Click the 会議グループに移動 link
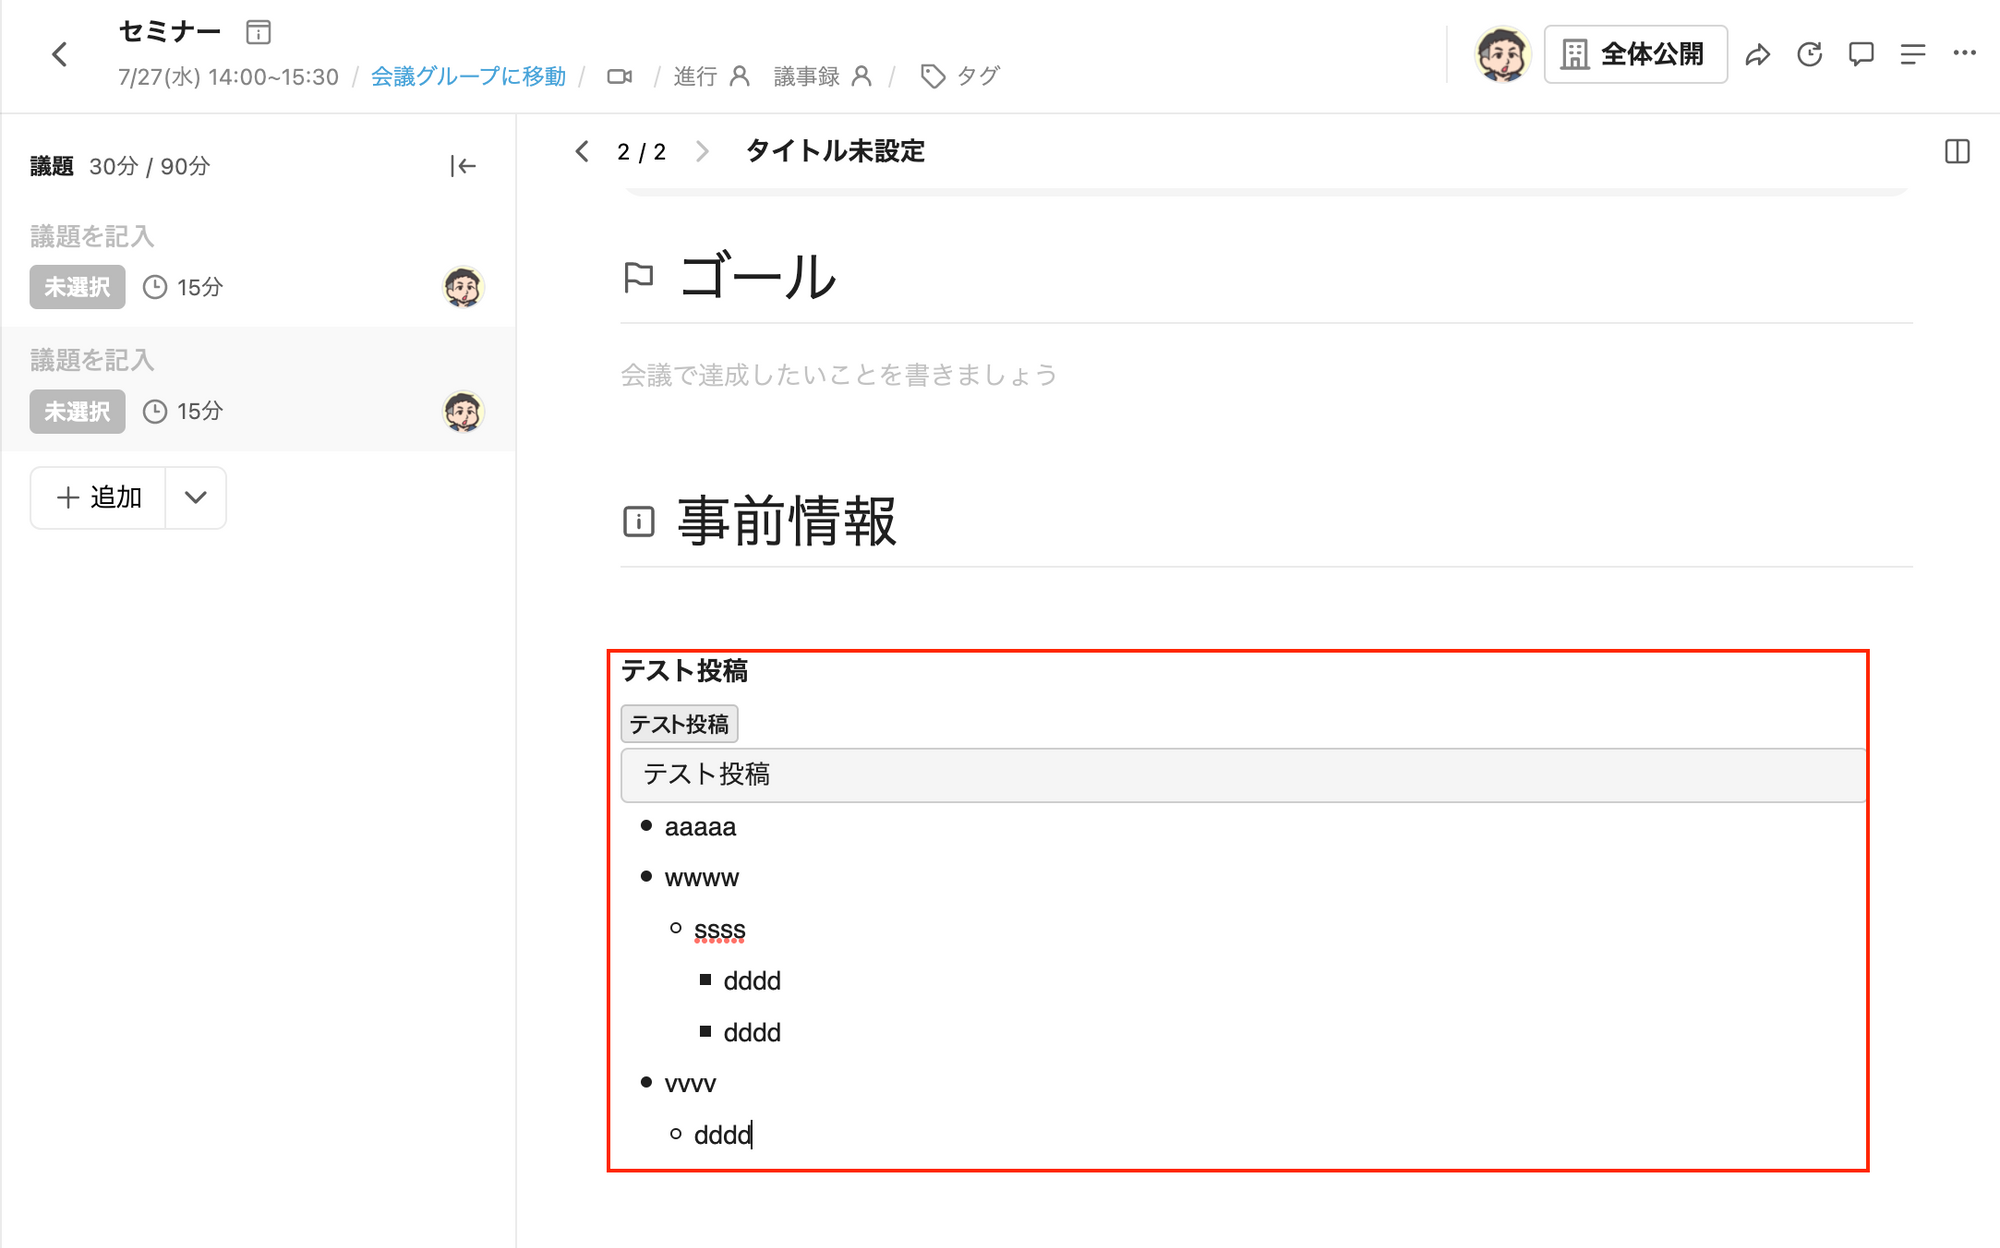The image size is (2000, 1248). click(468, 76)
